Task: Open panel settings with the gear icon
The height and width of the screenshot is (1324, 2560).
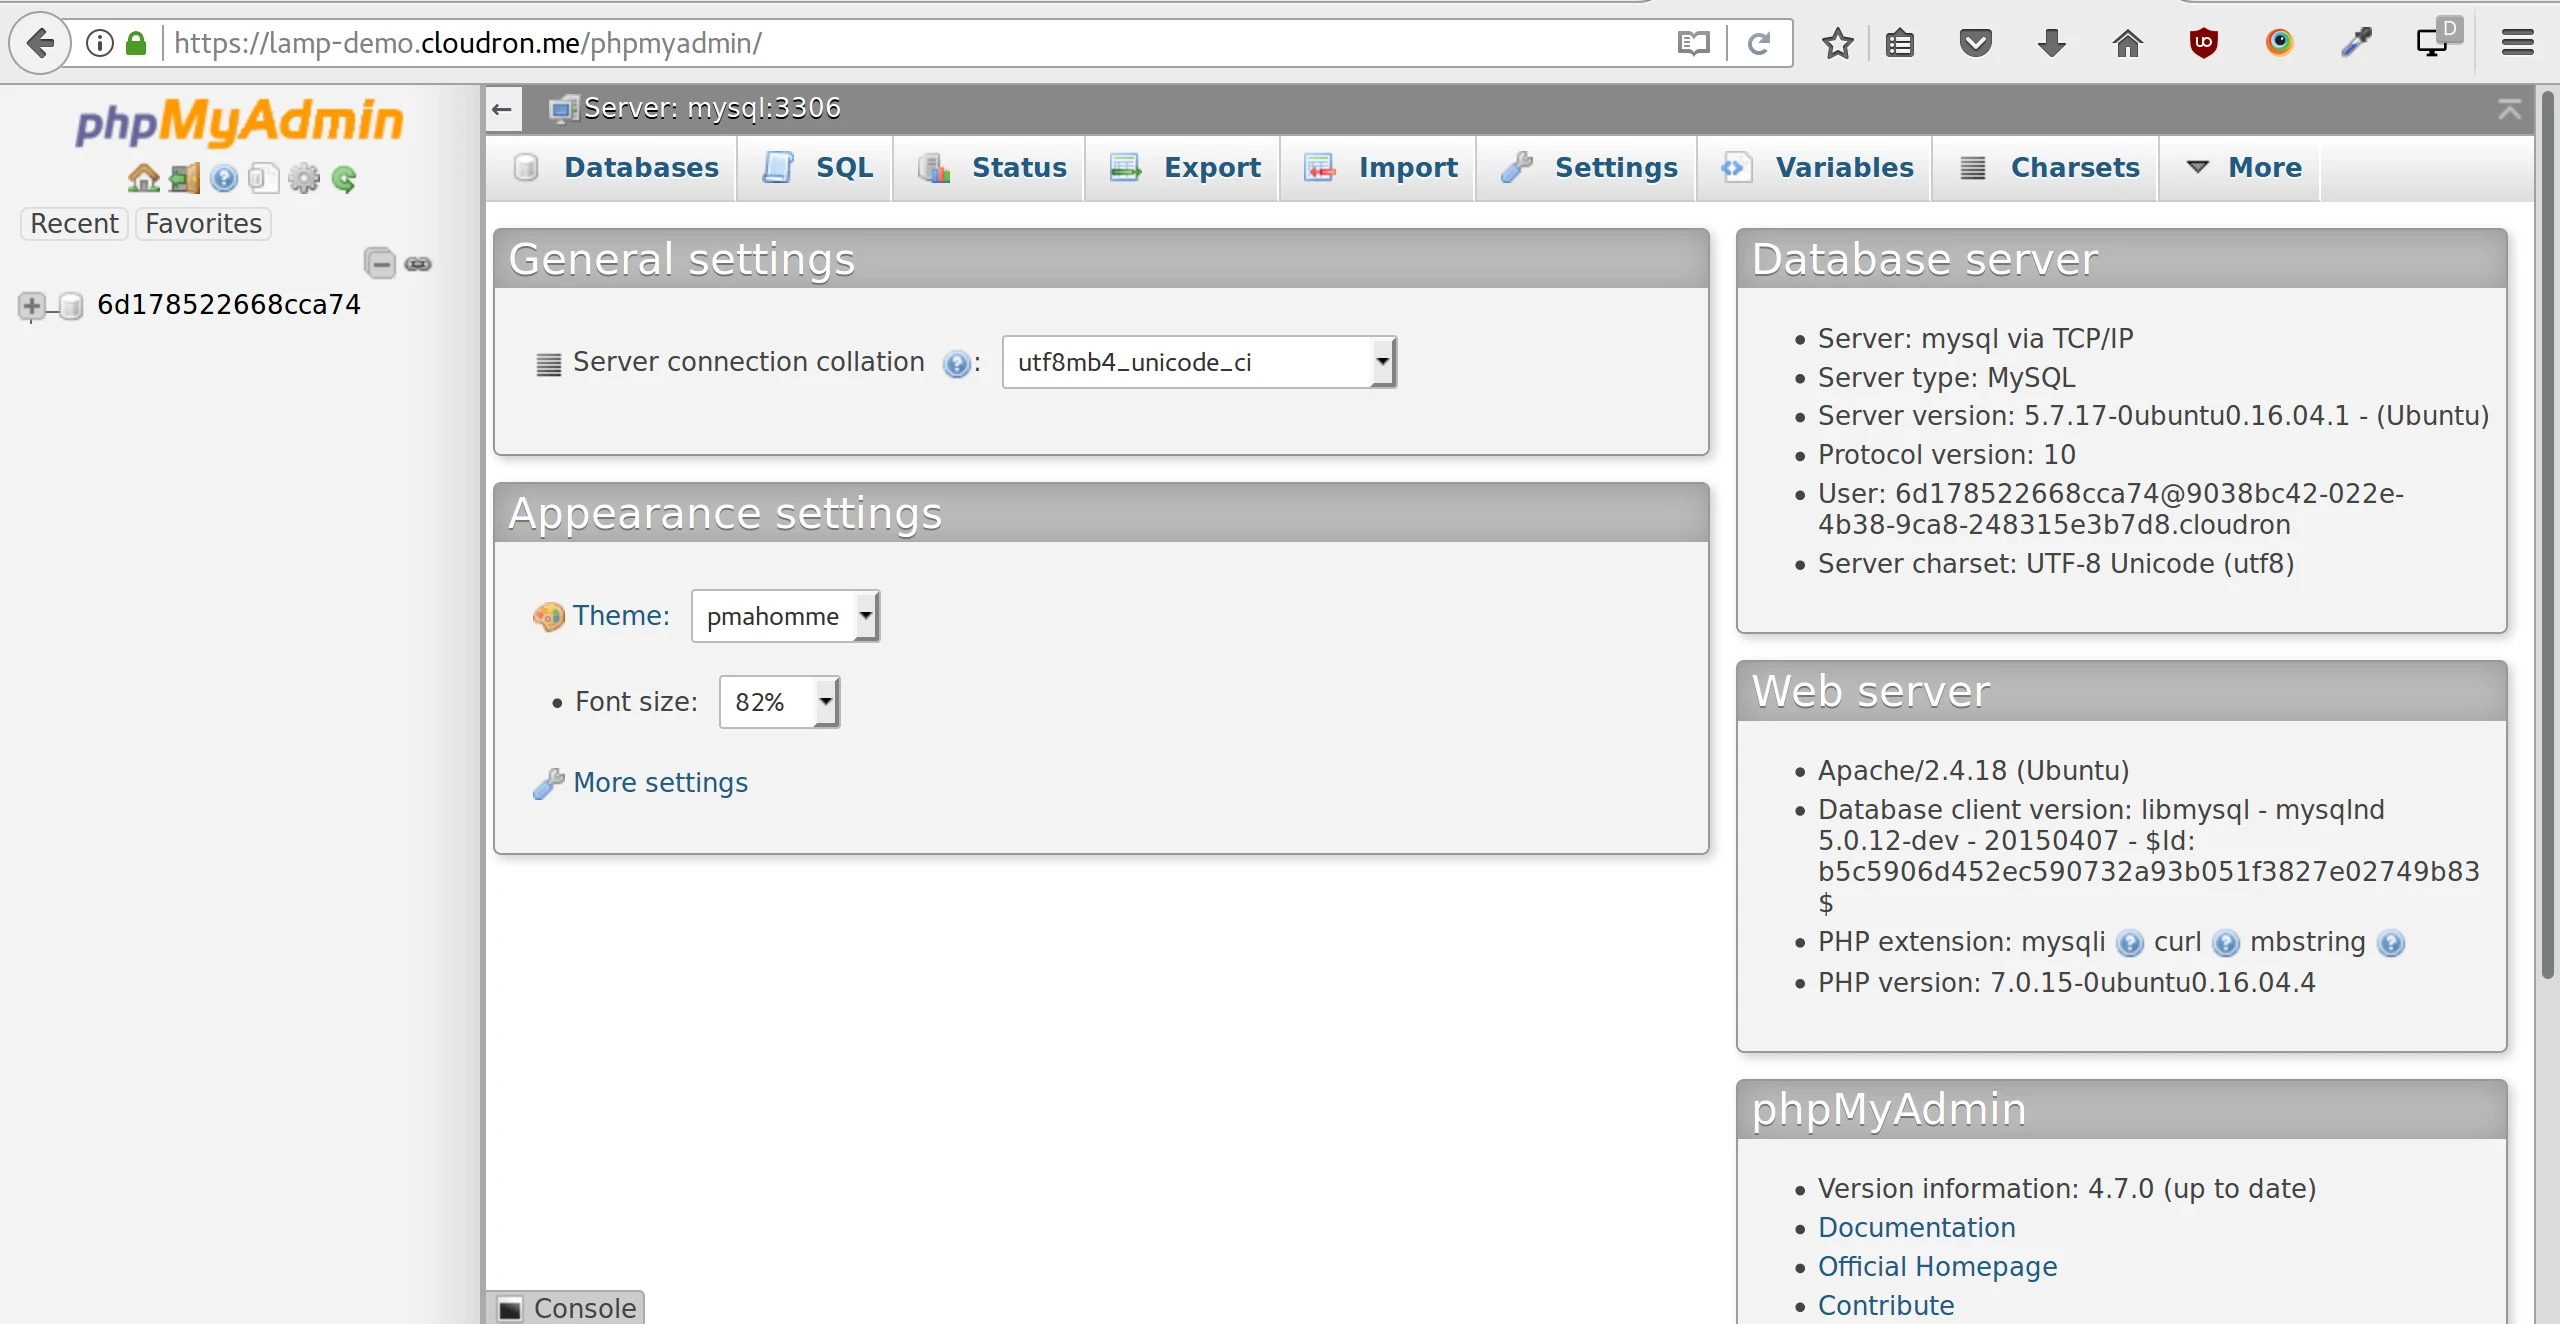Action: click(304, 178)
